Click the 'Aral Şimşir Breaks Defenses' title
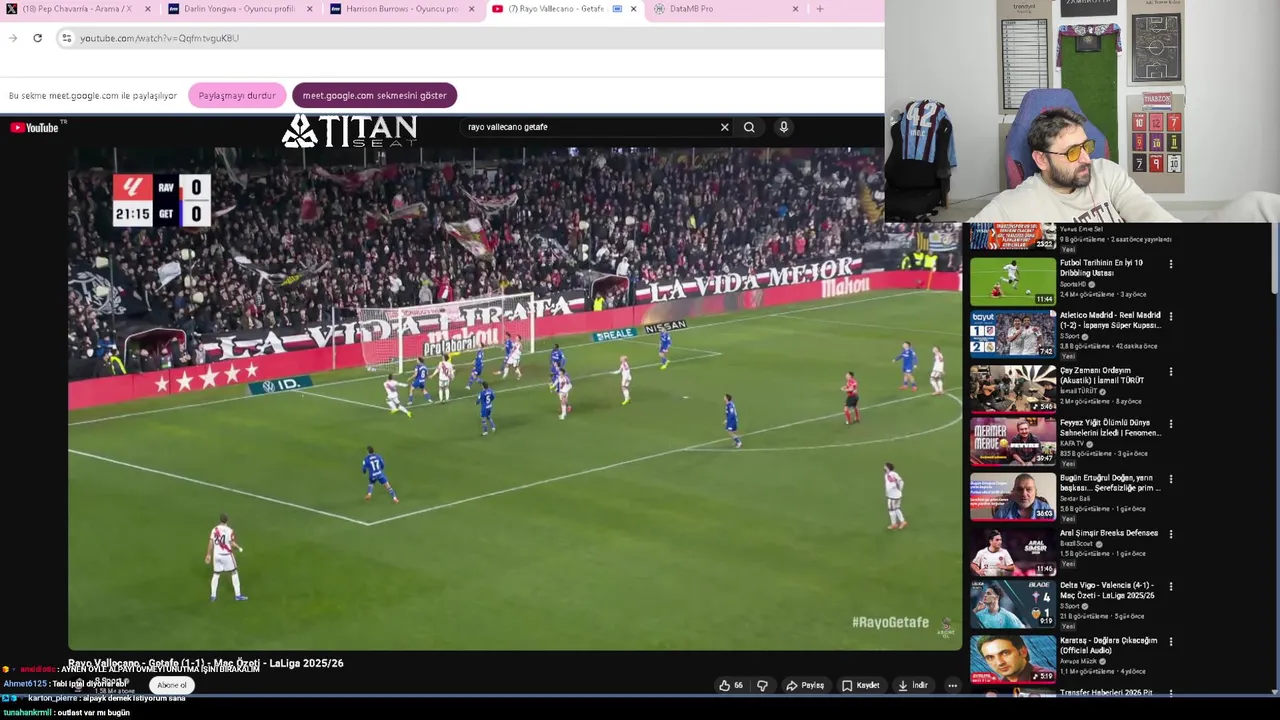Image resolution: width=1280 pixels, height=720 pixels. (1109, 533)
